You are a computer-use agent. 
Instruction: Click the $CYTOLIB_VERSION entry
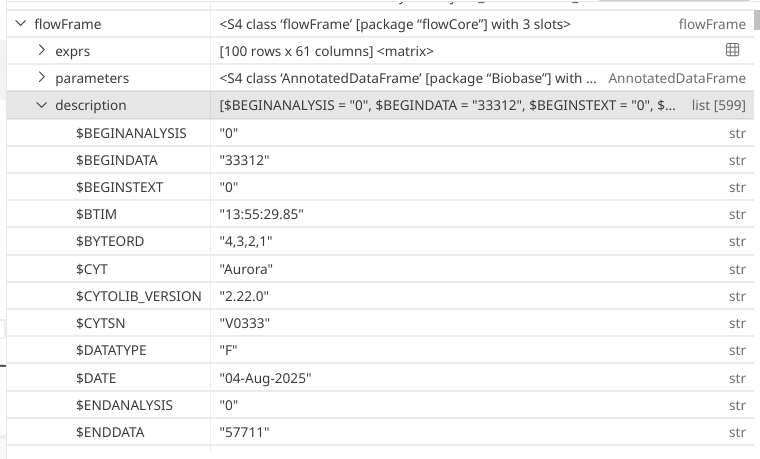[x=139, y=296]
